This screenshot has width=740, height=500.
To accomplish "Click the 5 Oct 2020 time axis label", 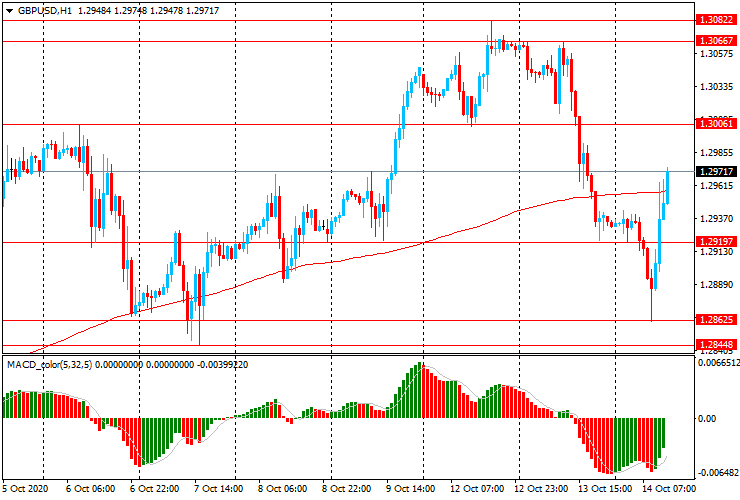I will pyautogui.click(x=25, y=488).
